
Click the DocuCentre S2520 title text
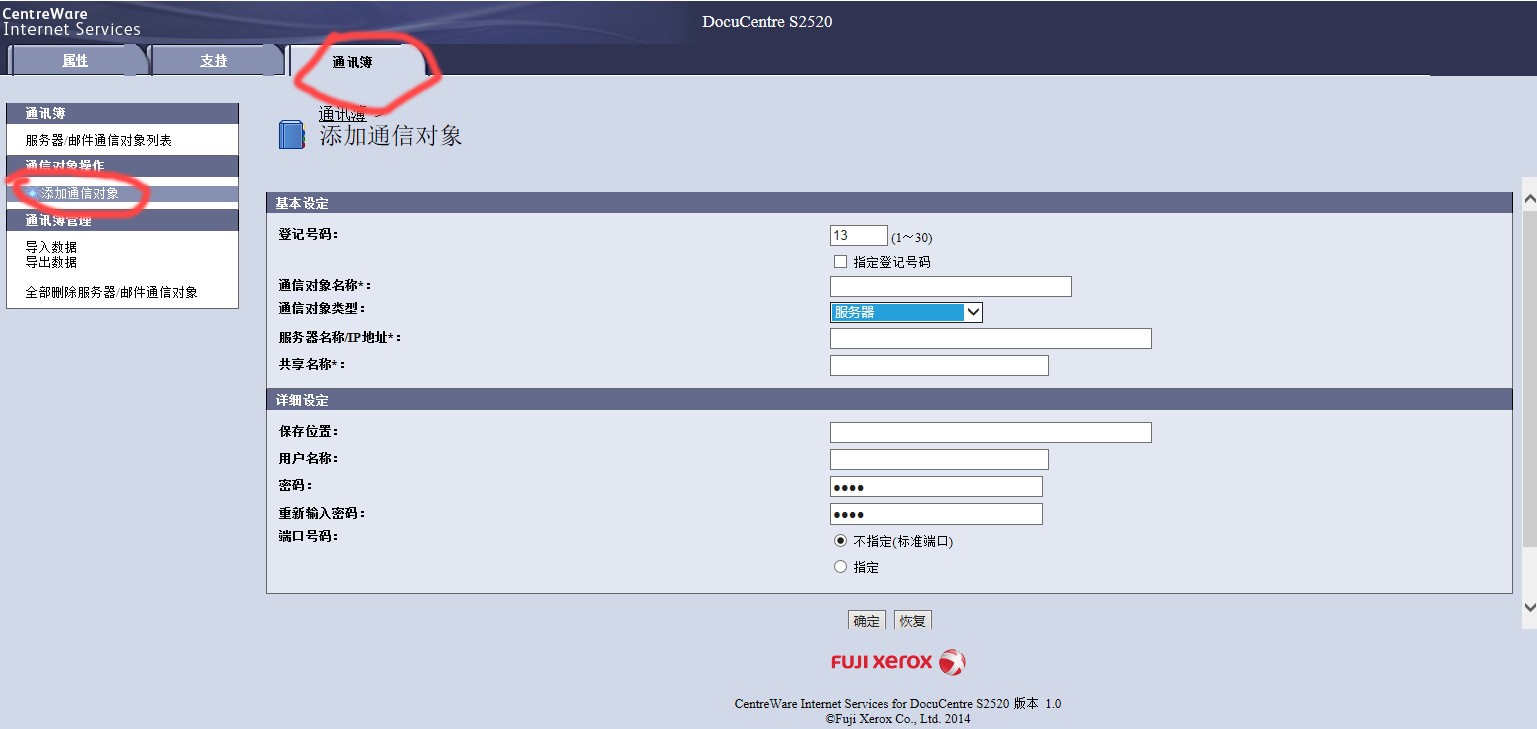768,21
